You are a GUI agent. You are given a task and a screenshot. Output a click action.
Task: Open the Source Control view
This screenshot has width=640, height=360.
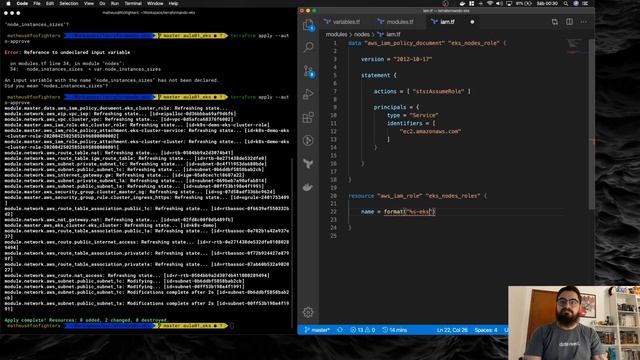click(308, 71)
